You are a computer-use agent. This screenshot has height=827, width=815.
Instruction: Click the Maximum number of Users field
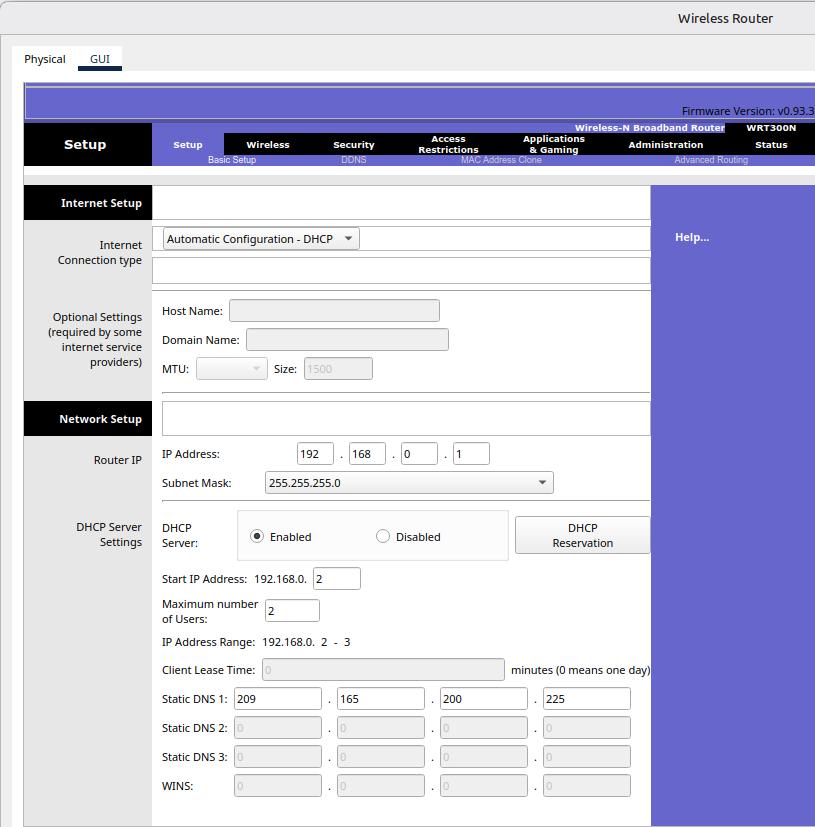pyautogui.click(x=292, y=611)
